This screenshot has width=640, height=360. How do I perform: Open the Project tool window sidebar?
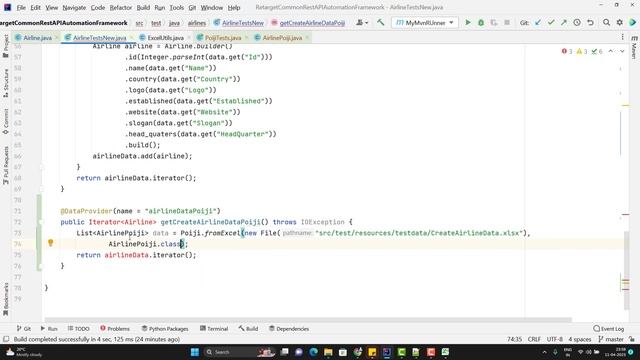coord(6,46)
